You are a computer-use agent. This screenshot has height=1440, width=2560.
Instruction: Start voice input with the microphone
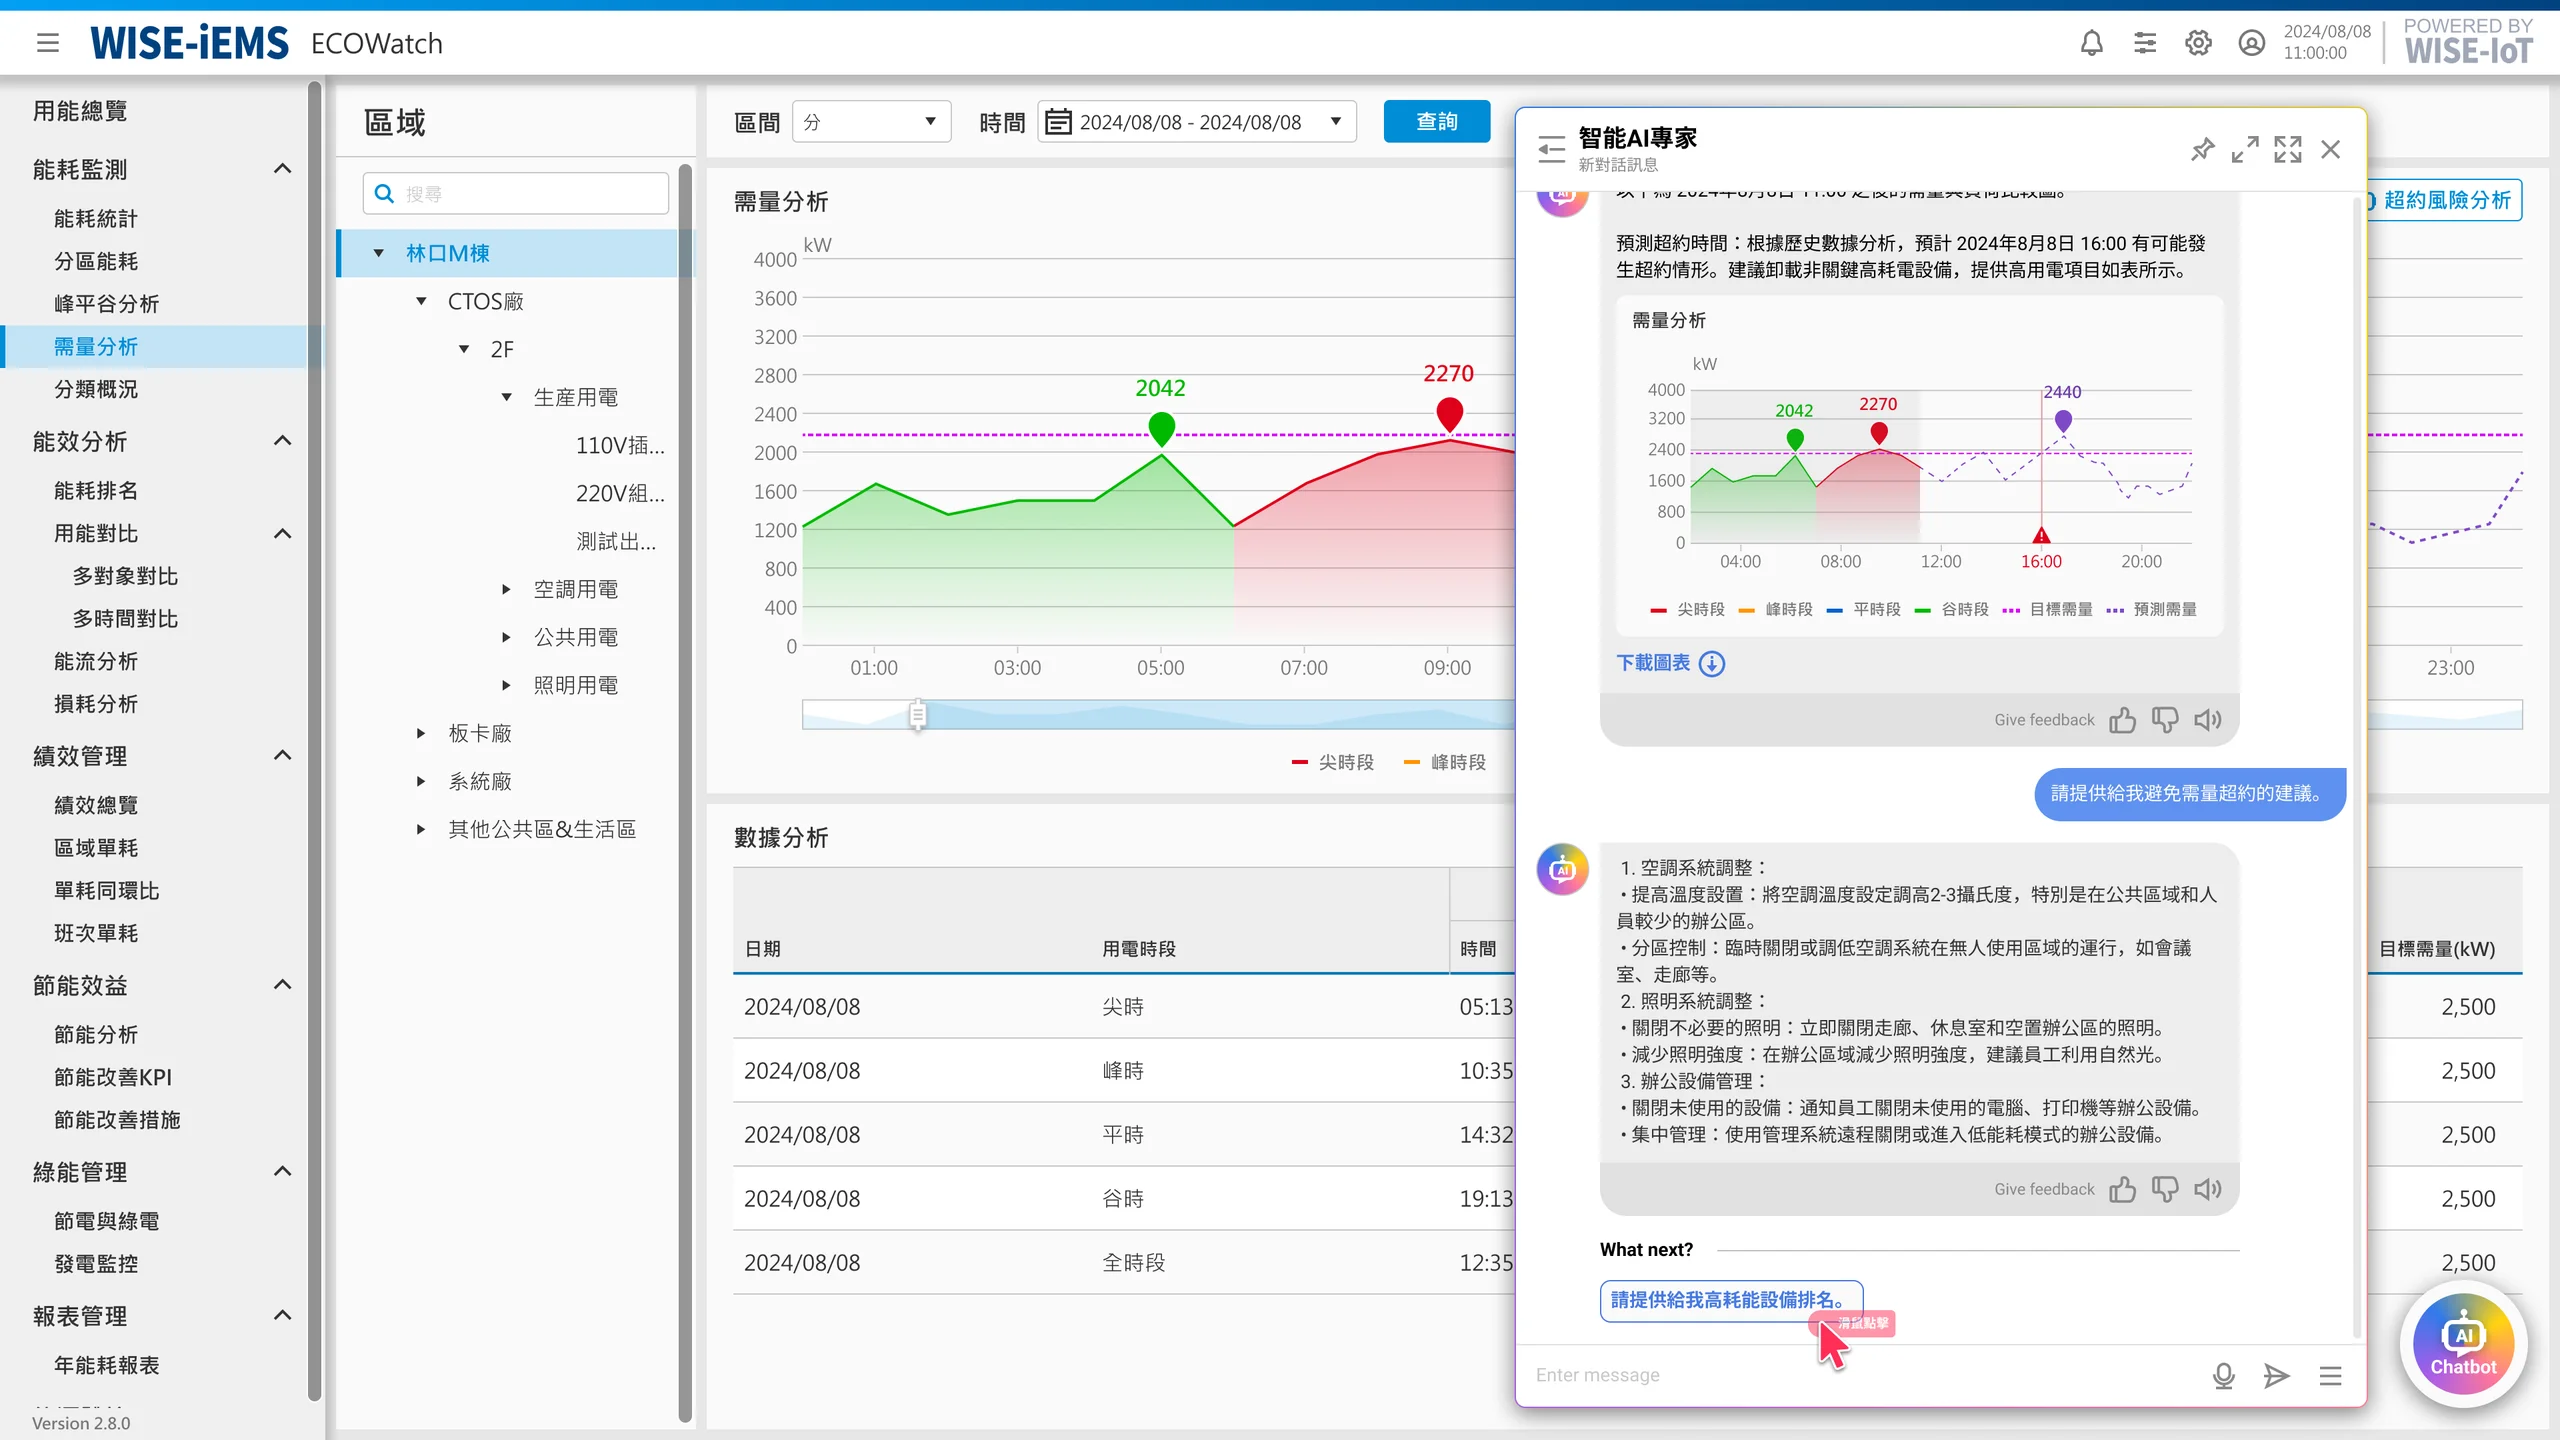[x=2224, y=1376]
